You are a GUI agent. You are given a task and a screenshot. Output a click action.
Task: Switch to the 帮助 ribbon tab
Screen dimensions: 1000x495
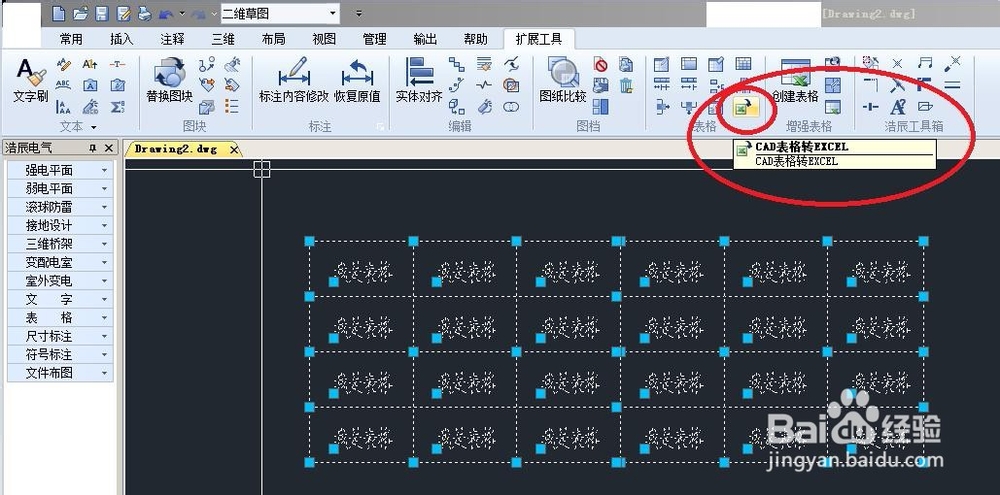(x=476, y=40)
